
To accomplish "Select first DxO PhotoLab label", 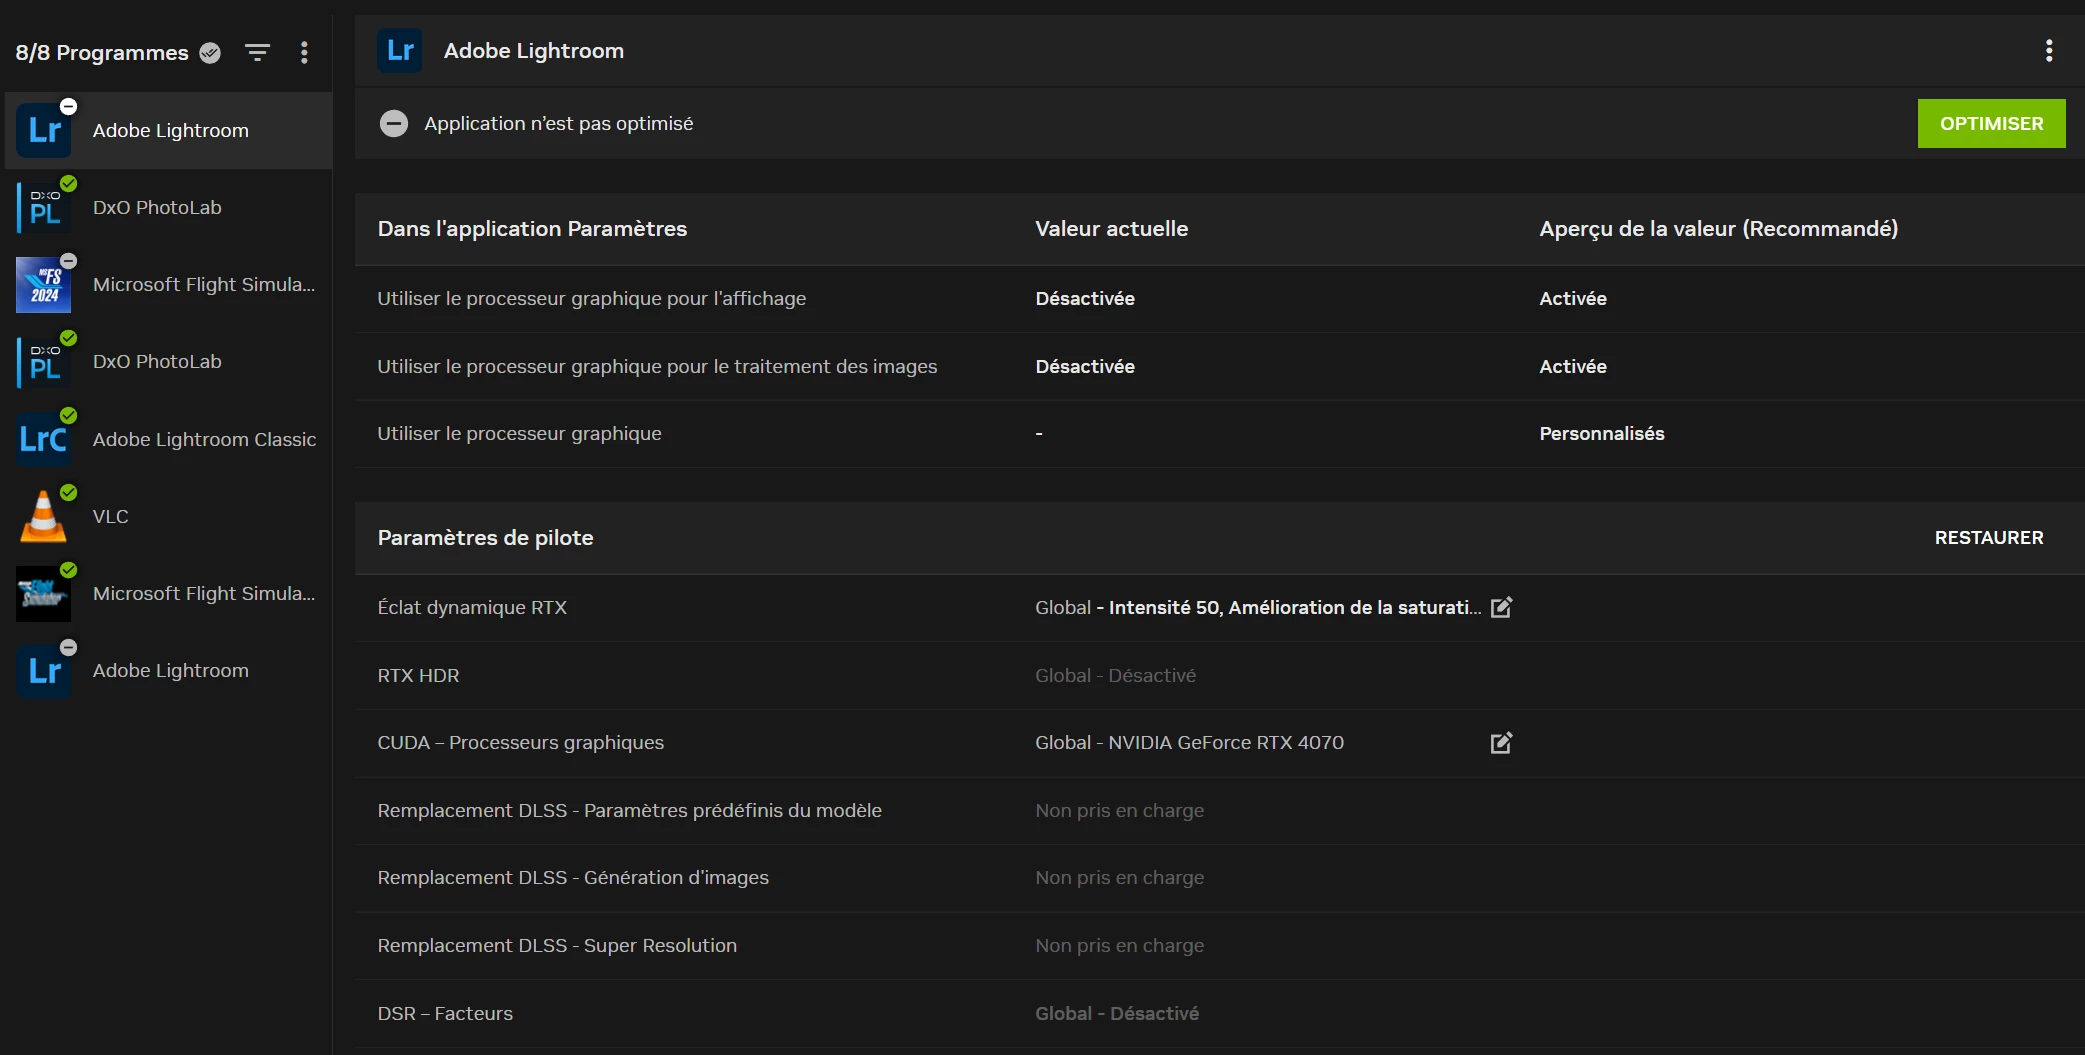I will click(157, 207).
